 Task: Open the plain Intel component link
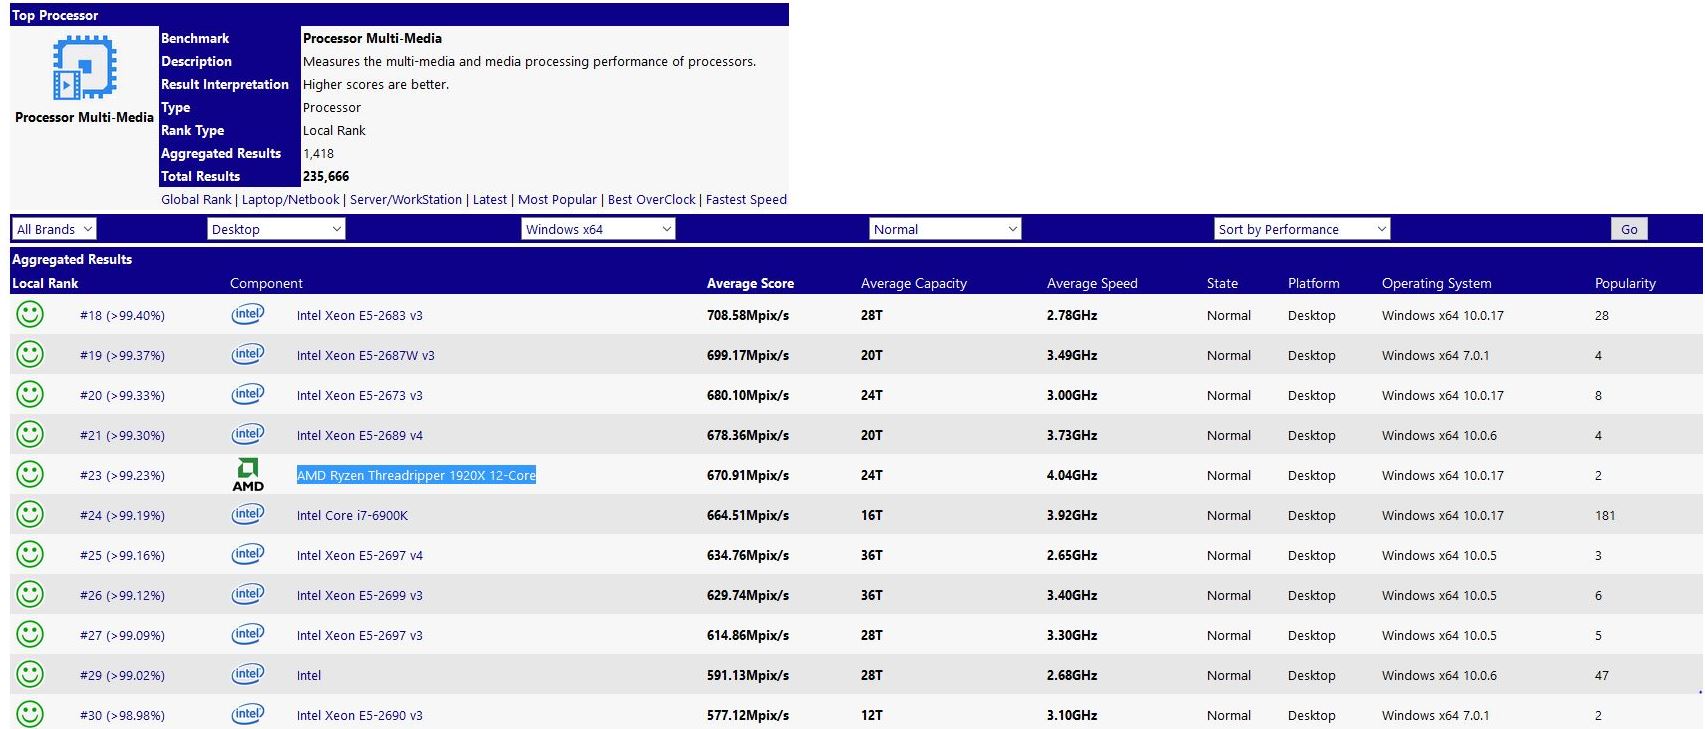click(309, 675)
